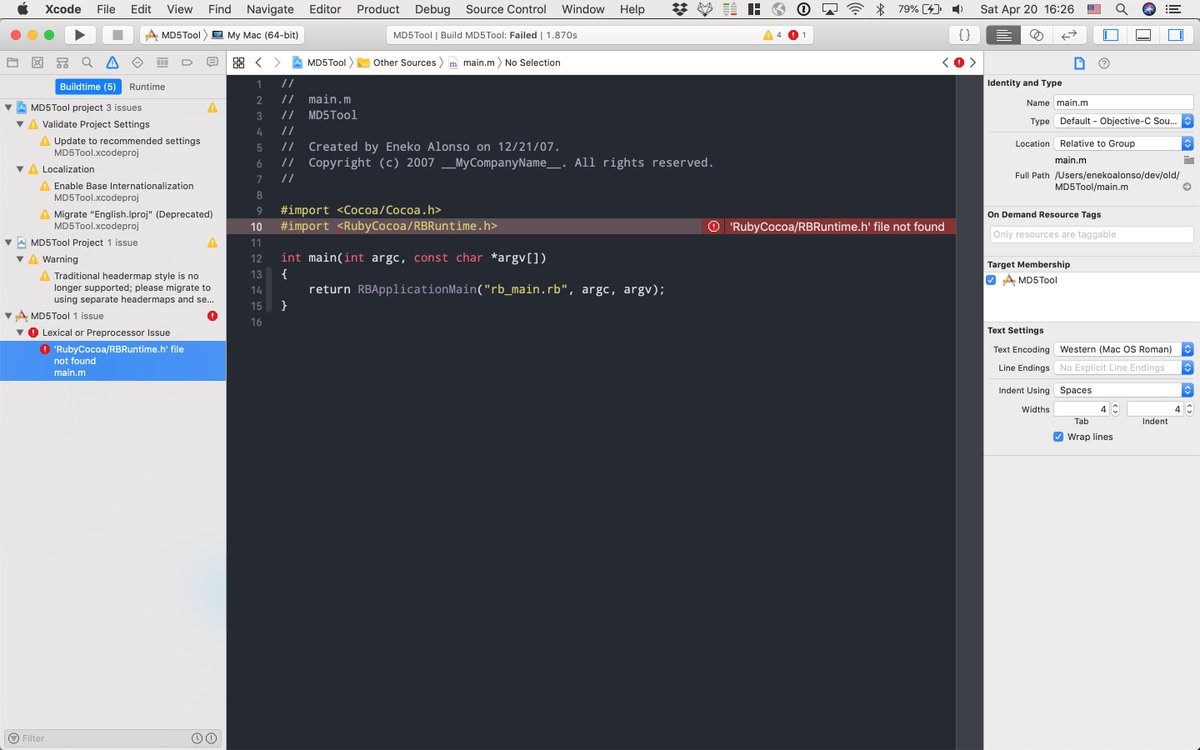Collapse the Warning group
Viewport: 1200px width, 750px height.
pyautogui.click(x=20, y=259)
